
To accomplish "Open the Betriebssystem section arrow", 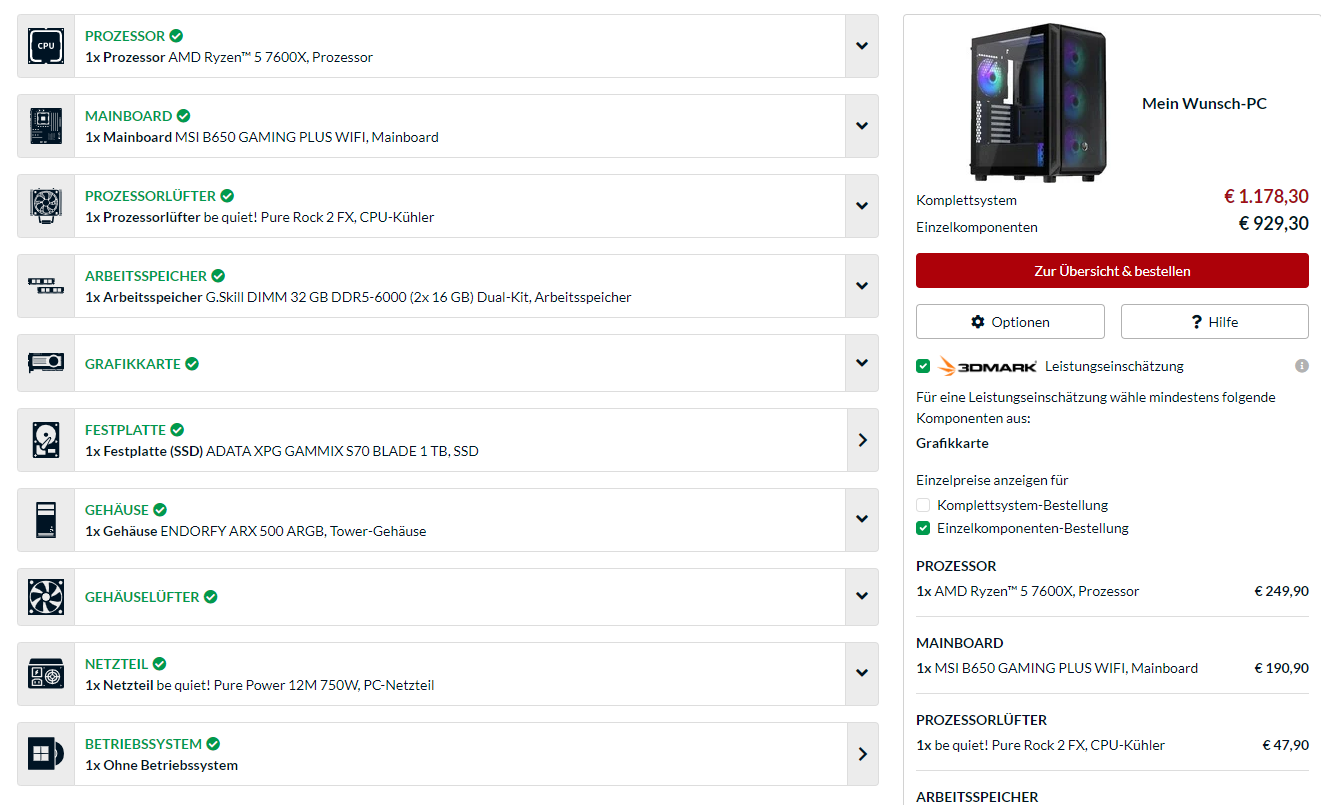I will (862, 754).
